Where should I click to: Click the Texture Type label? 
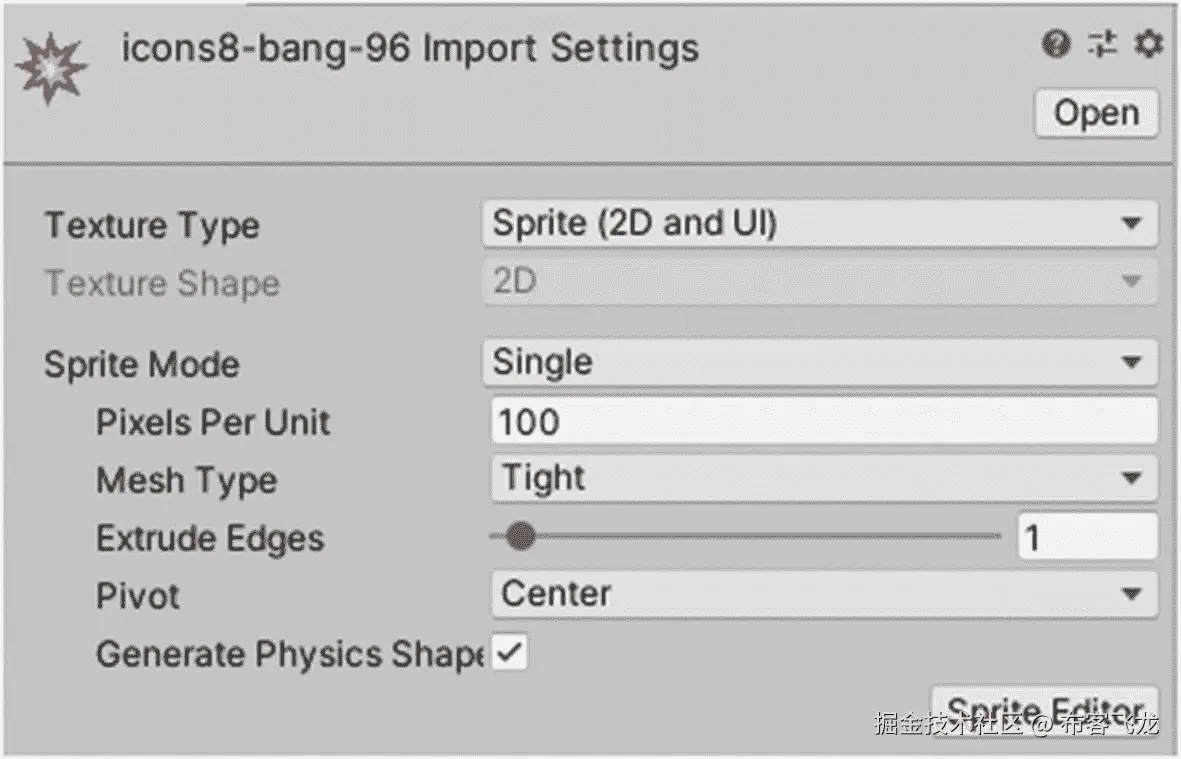click(152, 225)
